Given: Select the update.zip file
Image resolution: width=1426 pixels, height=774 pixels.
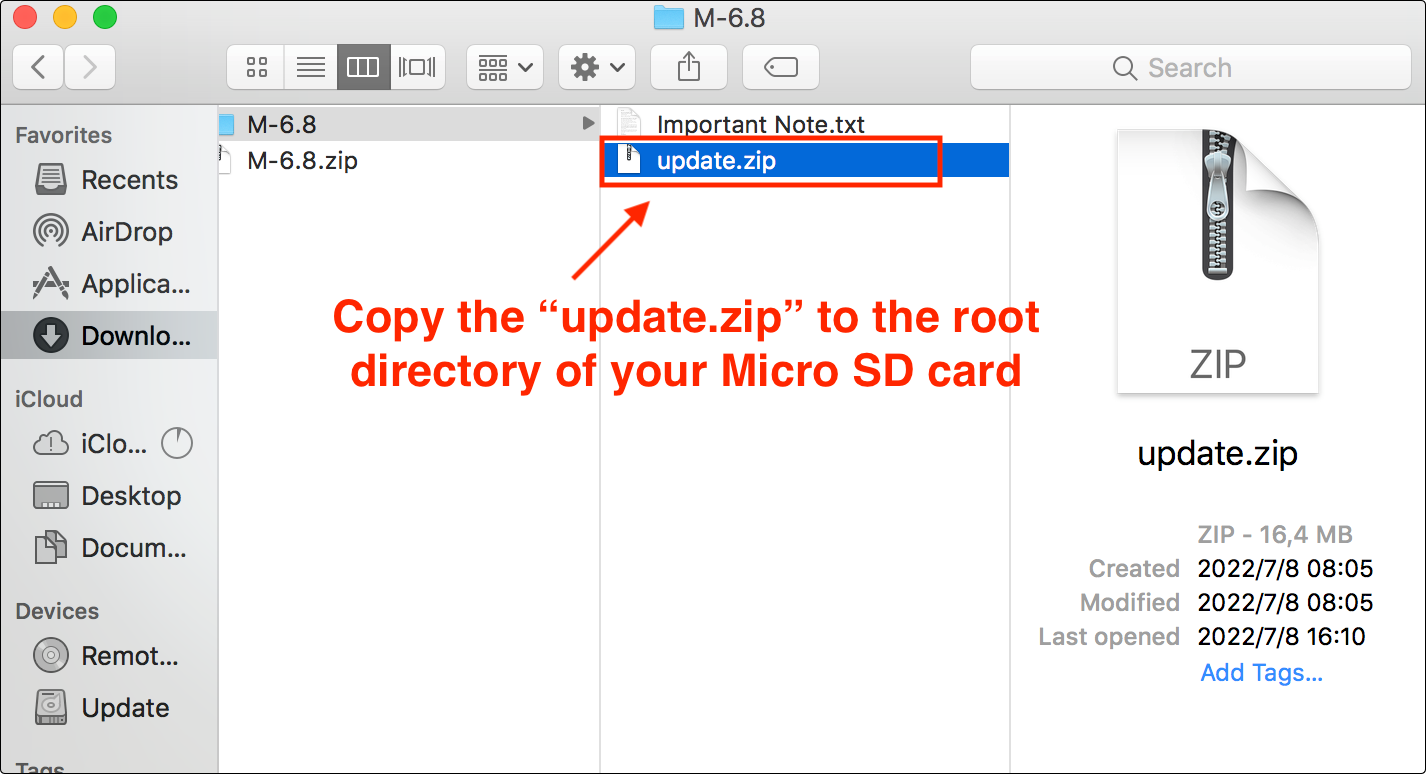Looking at the screenshot, I should click(805, 160).
